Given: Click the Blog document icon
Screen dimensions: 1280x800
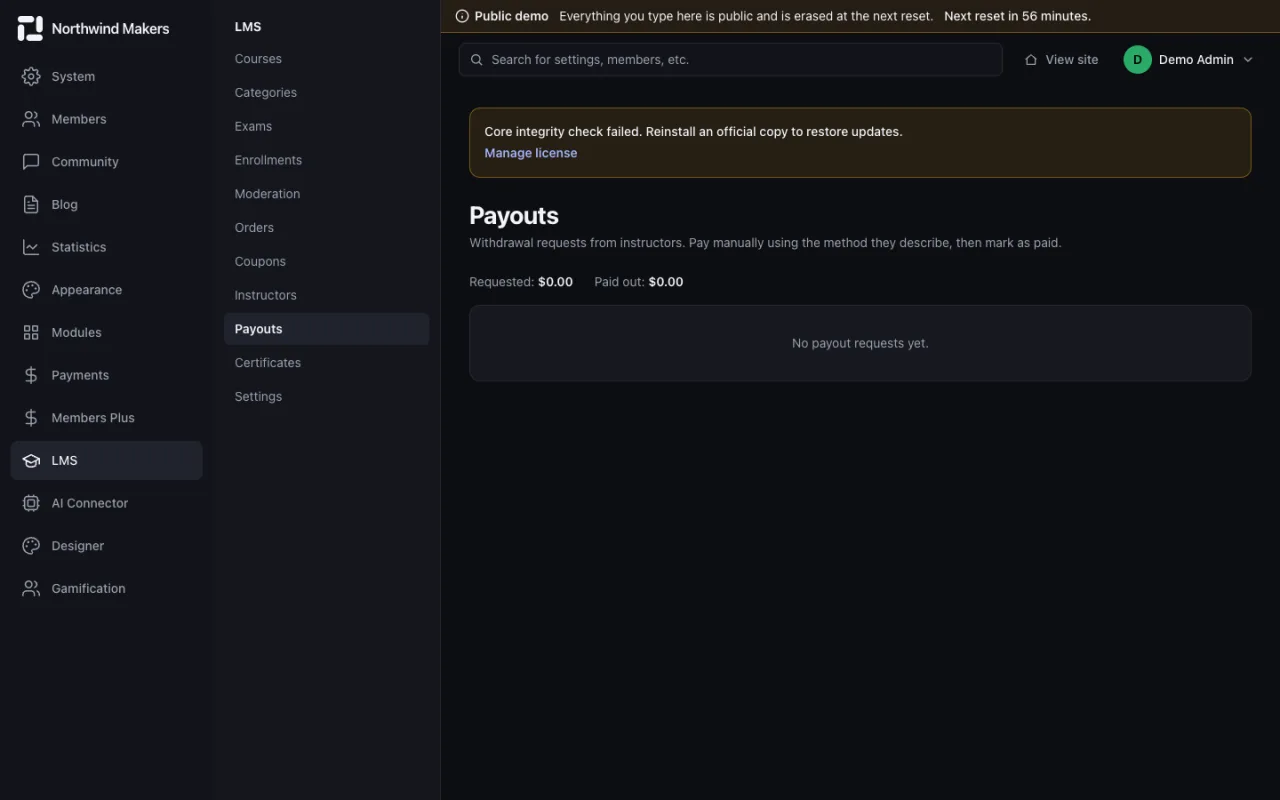Looking at the screenshot, I should pos(31,204).
